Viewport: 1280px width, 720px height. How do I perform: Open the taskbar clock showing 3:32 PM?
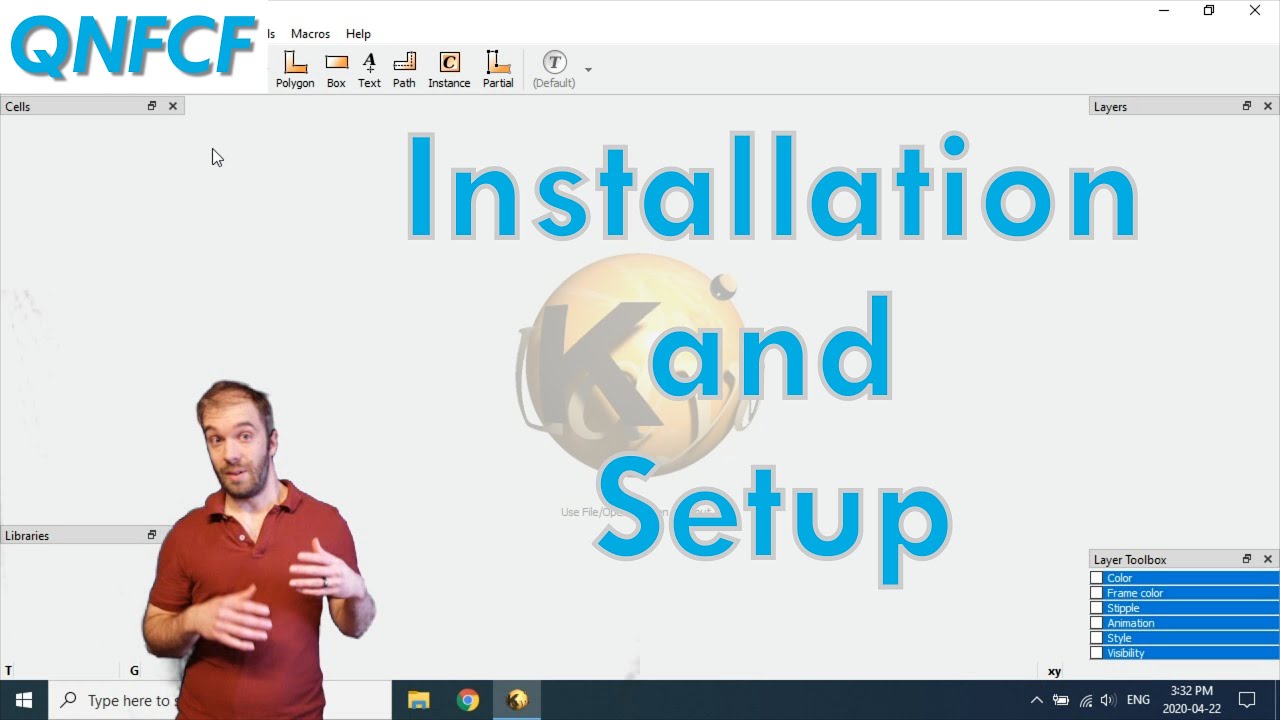tap(1192, 700)
